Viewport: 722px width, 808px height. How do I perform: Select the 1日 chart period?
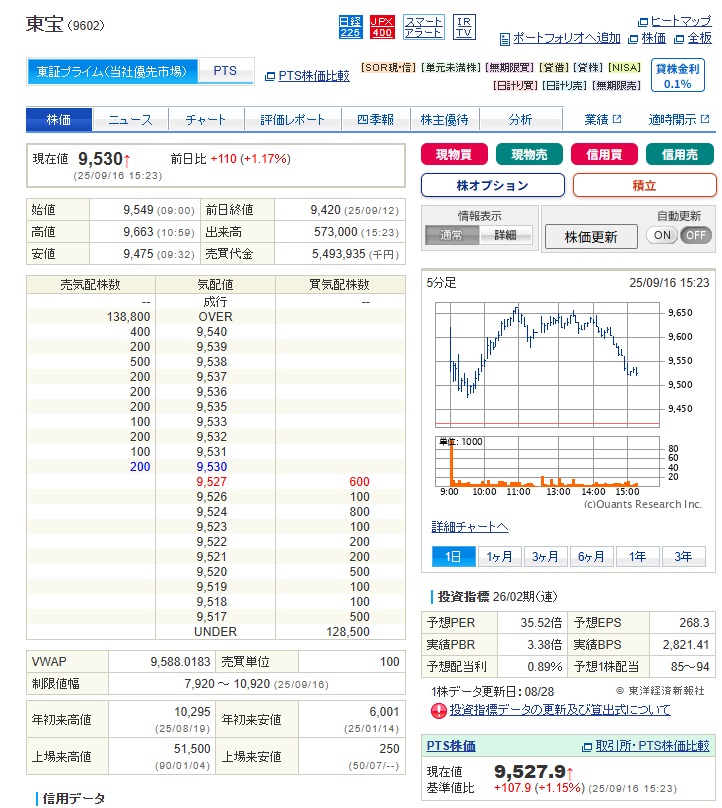coord(454,557)
